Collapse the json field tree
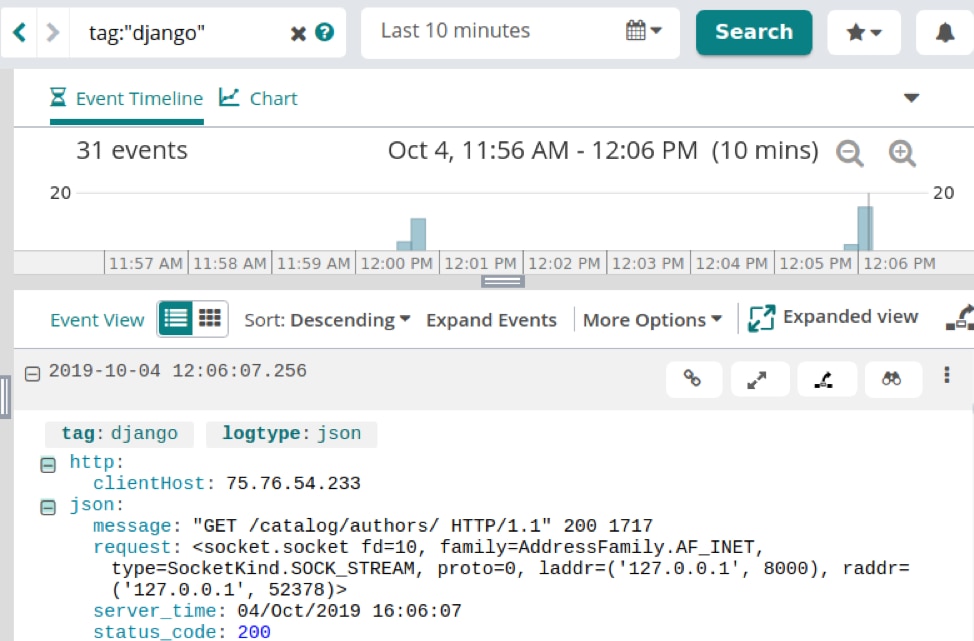Viewport: 974px width, 641px height. (47, 507)
